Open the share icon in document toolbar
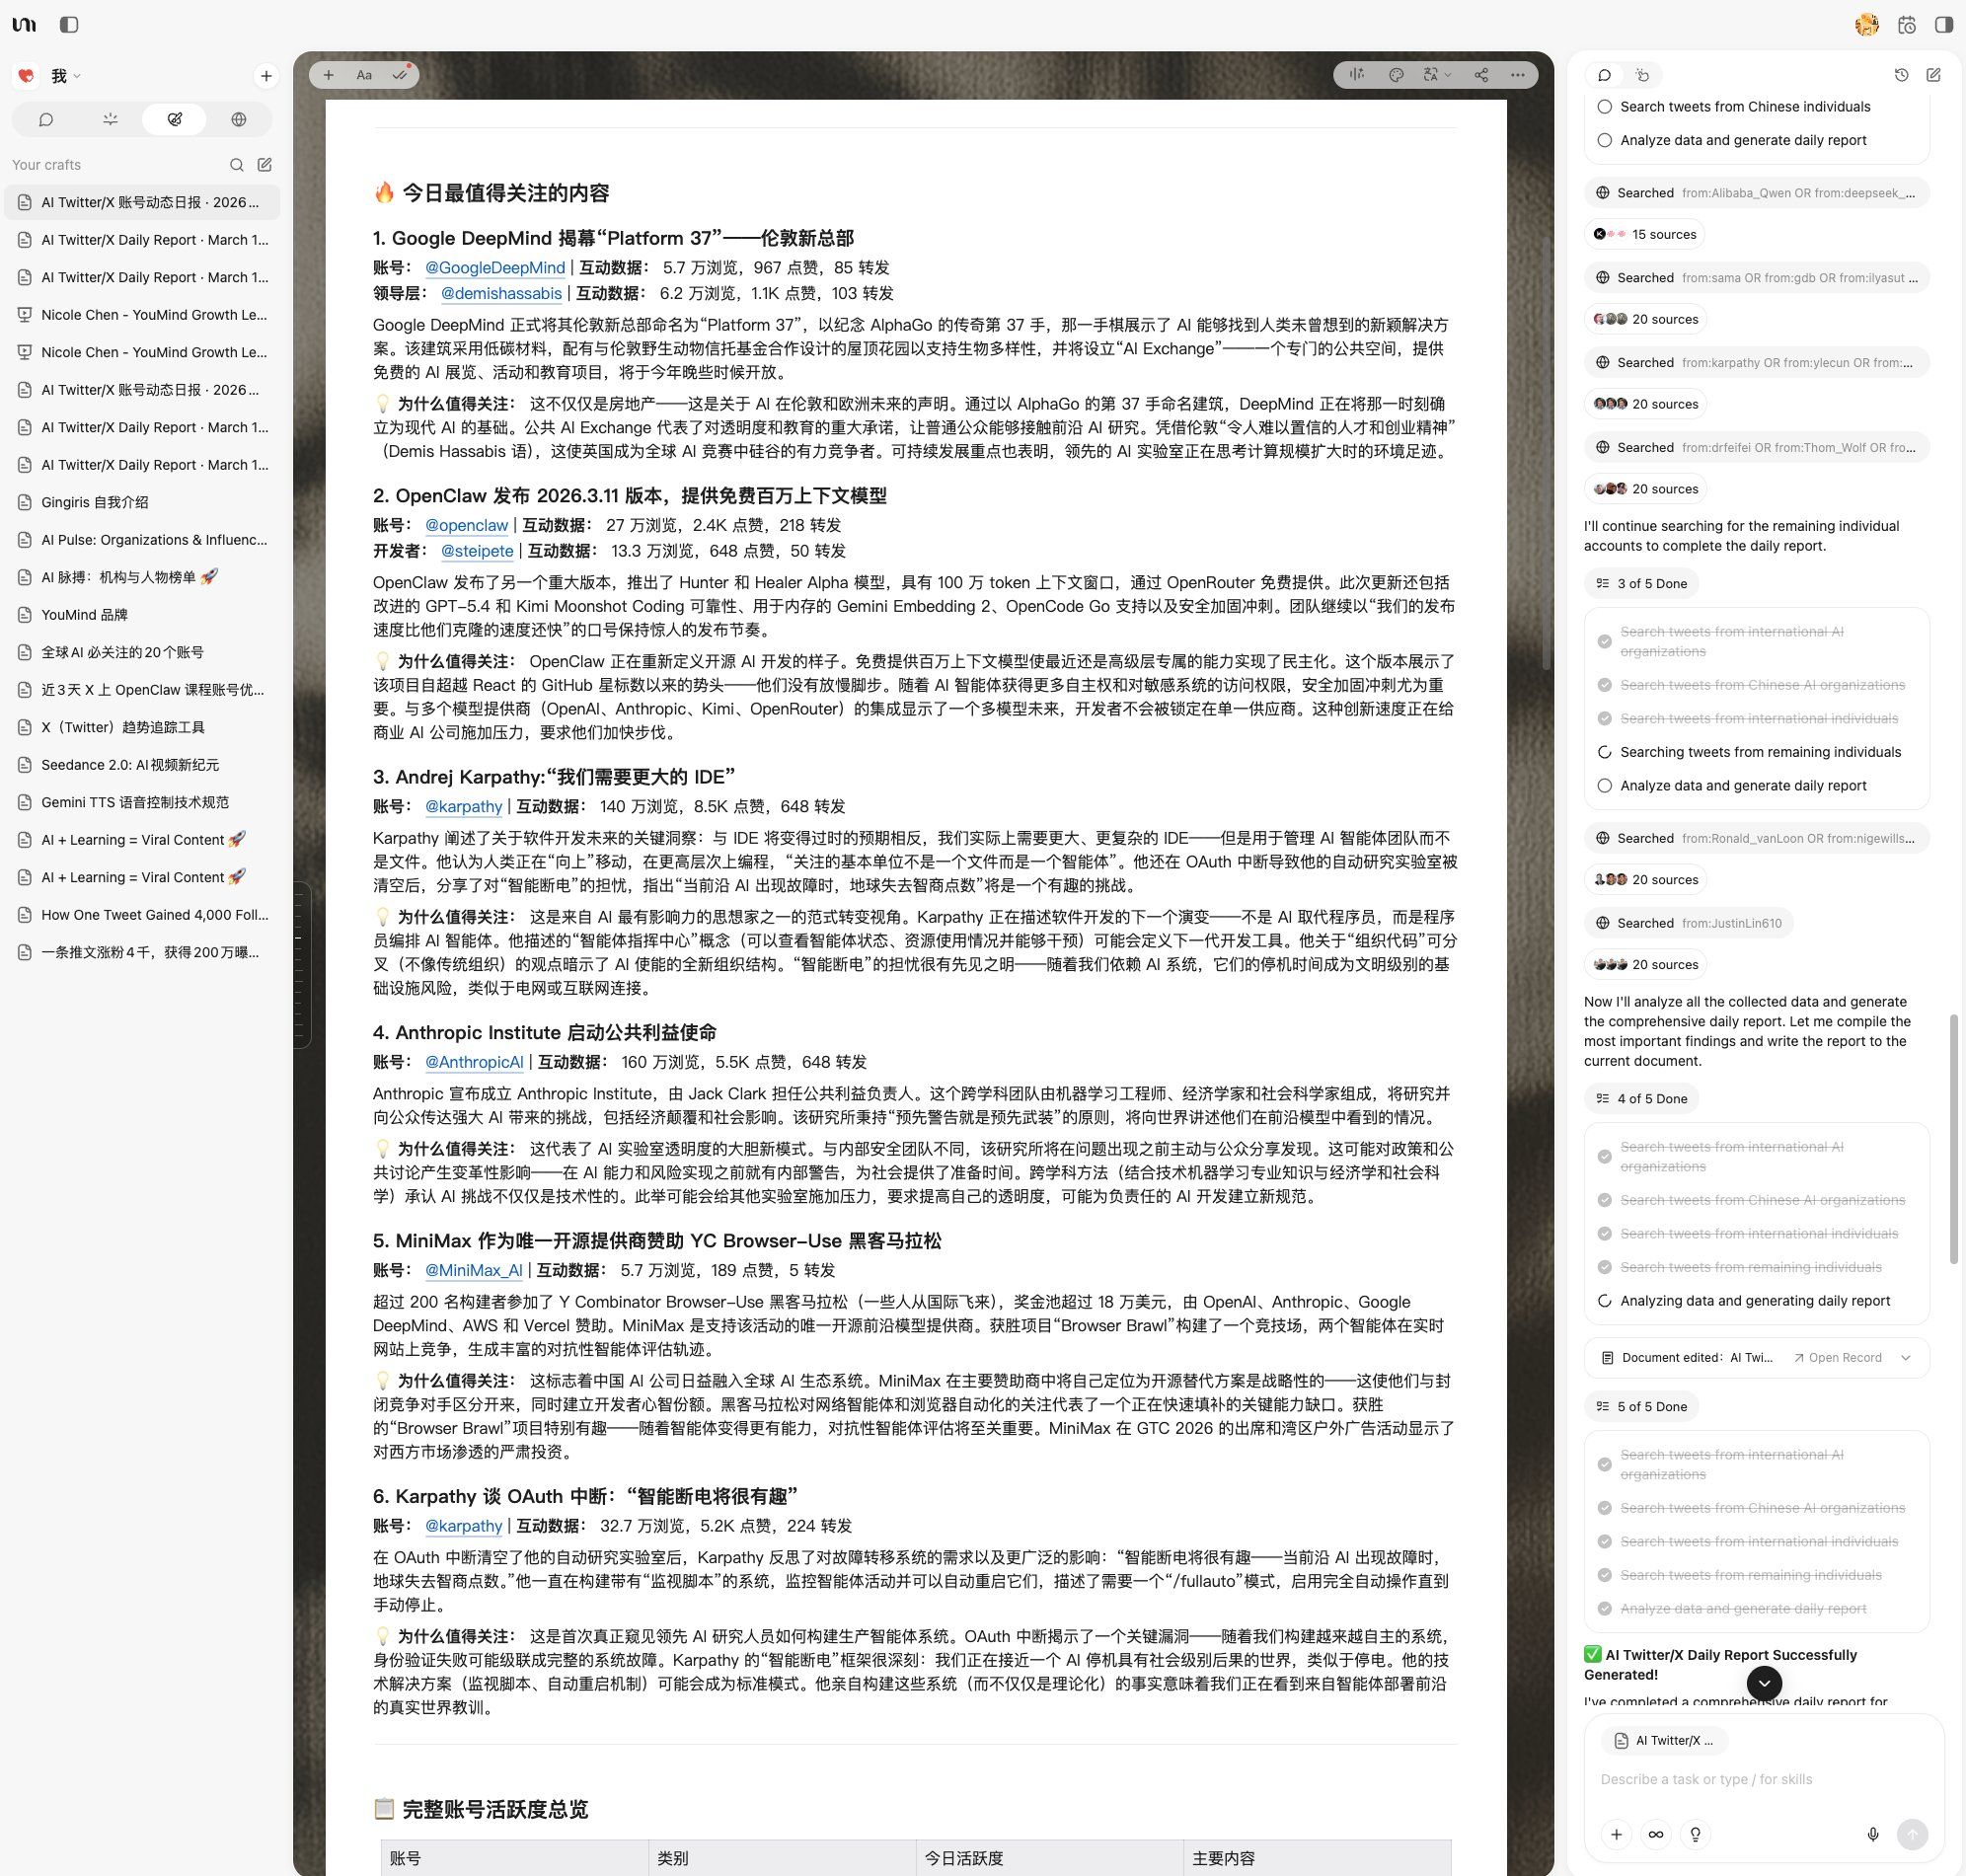Image resolution: width=1966 pixels, height=1876 pixels. (1481, 75)
